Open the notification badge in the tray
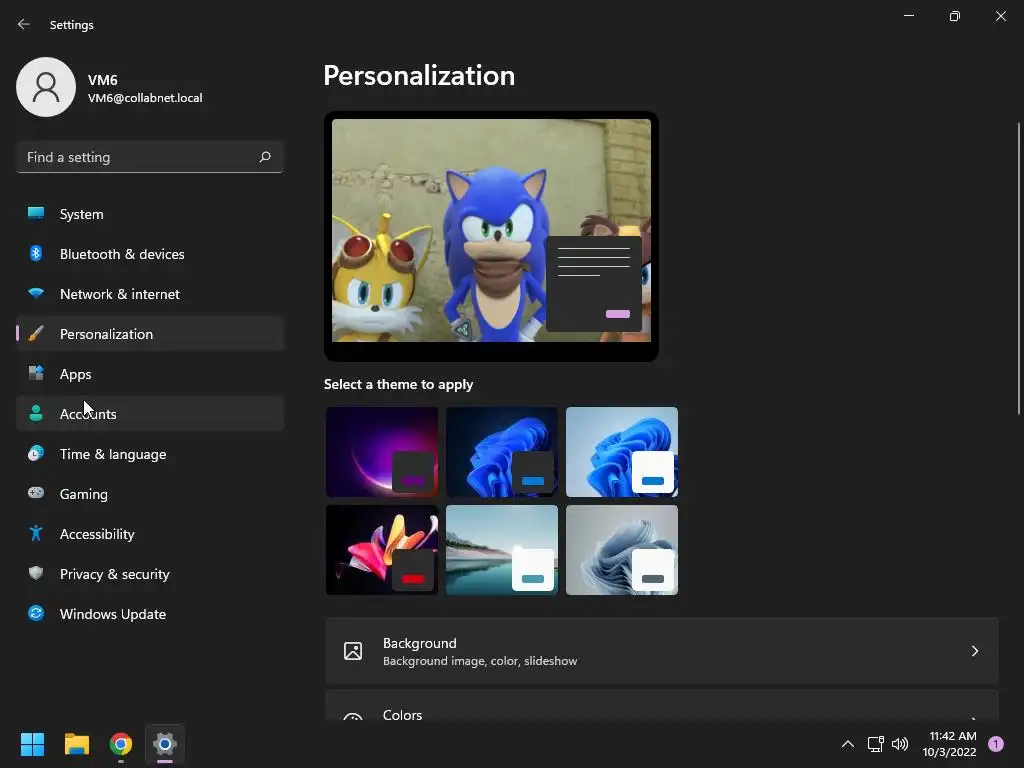 tap(996, 744)
